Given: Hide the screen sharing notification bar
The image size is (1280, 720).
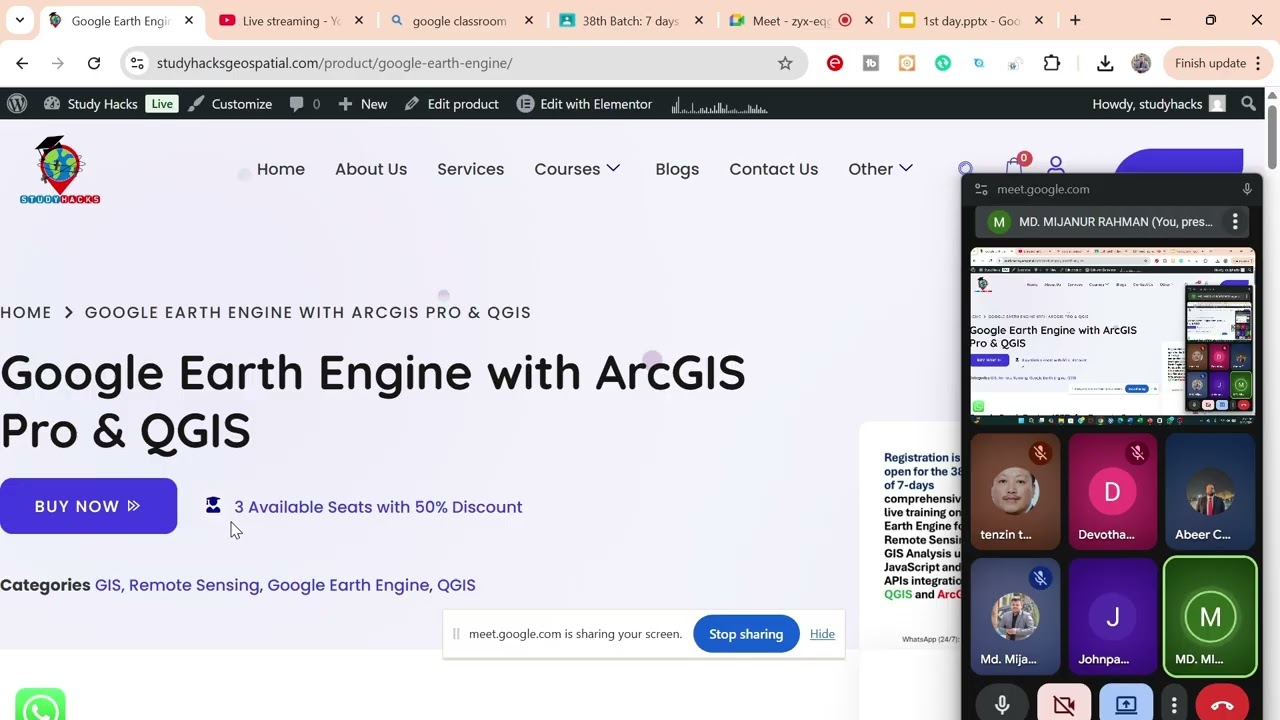Looking at the screenshot, I should tap(822, 634).
